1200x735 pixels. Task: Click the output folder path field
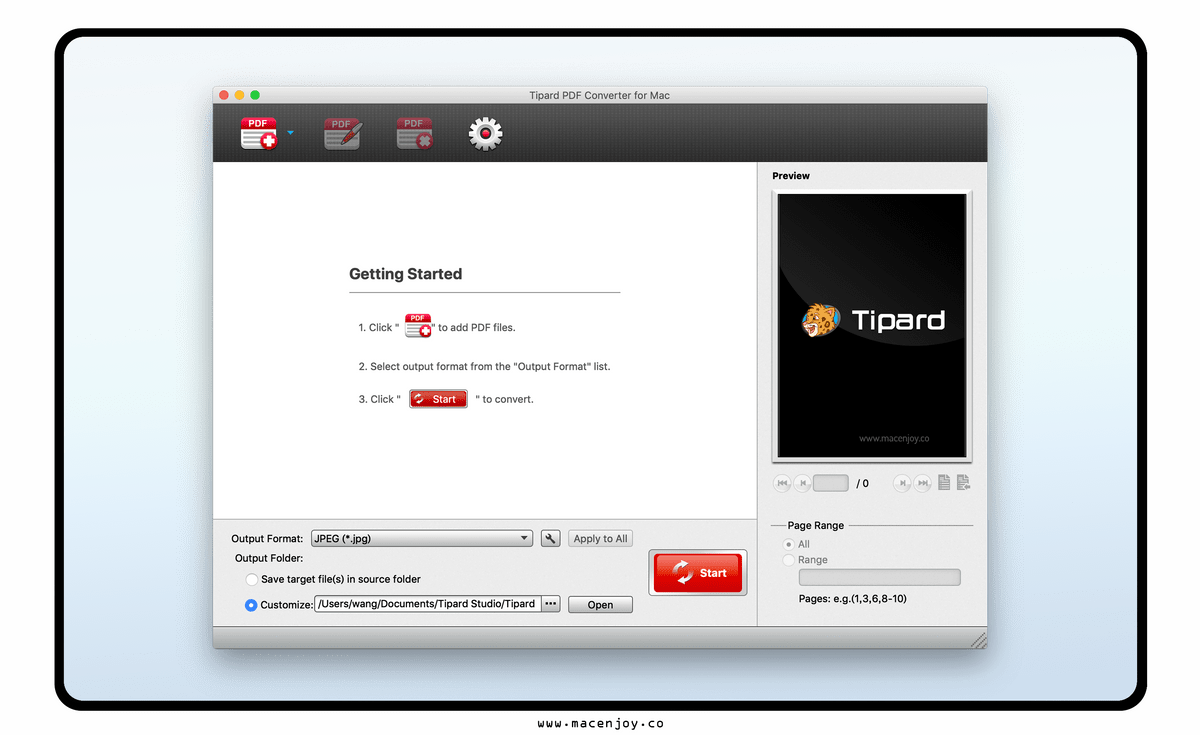(x=427, y=604)
